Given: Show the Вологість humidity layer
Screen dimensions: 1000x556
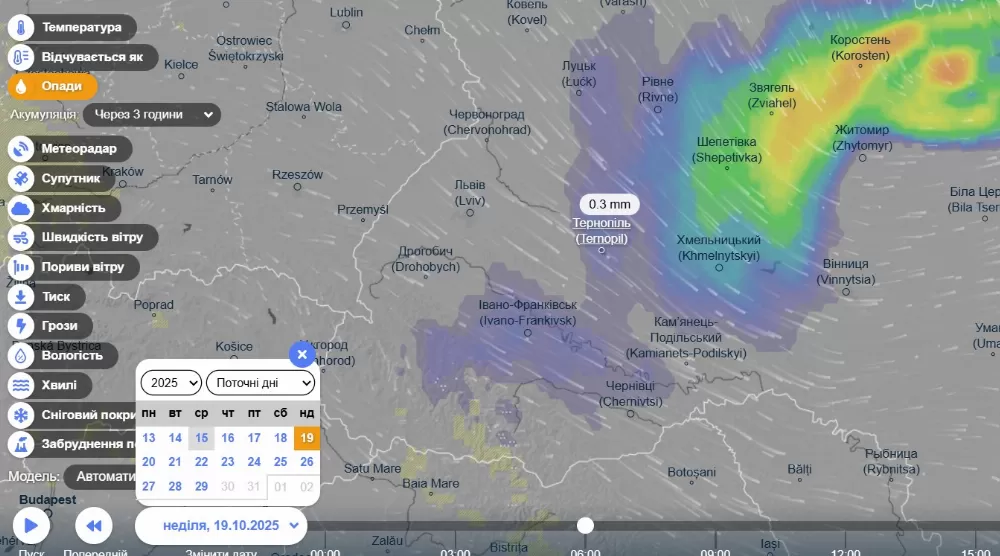Looking at the screenshot, I should (21, 355).
